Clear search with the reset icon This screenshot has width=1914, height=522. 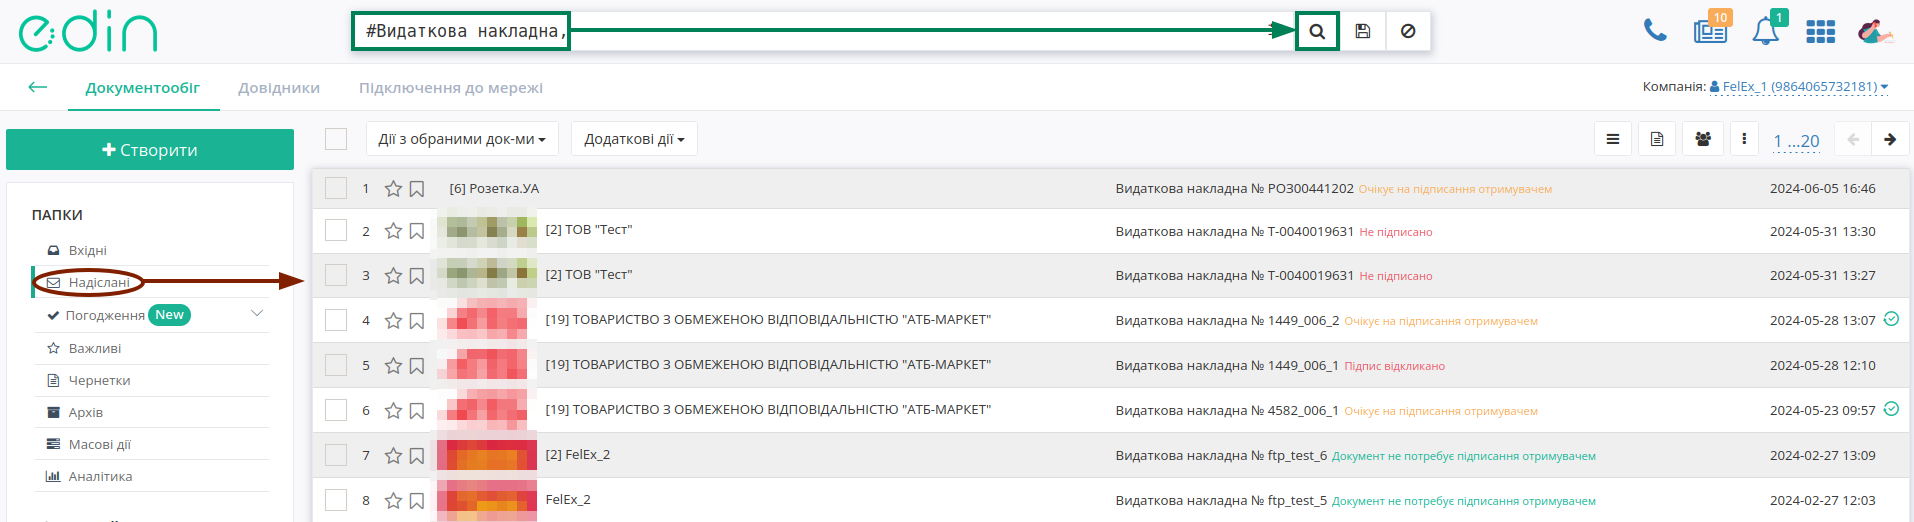[1408, 31]
